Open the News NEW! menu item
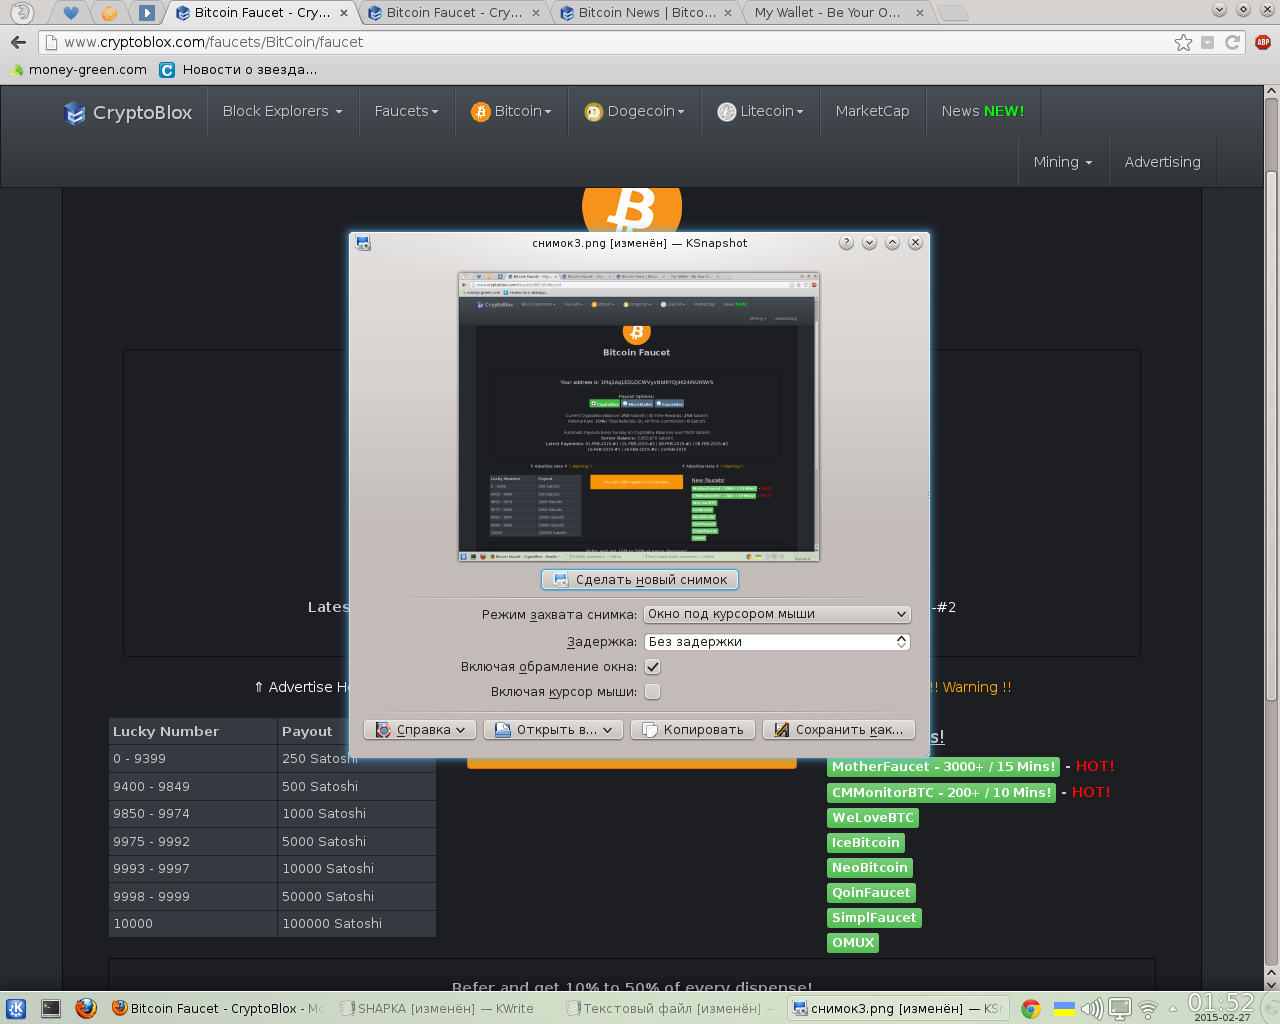 [983, 111]
